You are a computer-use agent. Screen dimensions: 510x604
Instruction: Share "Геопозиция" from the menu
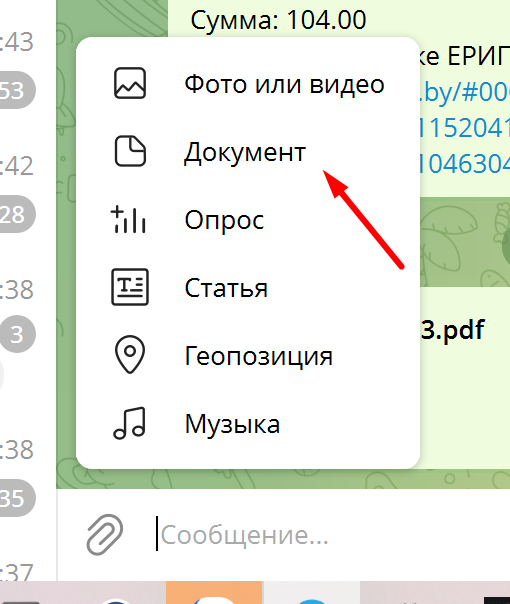248,355
